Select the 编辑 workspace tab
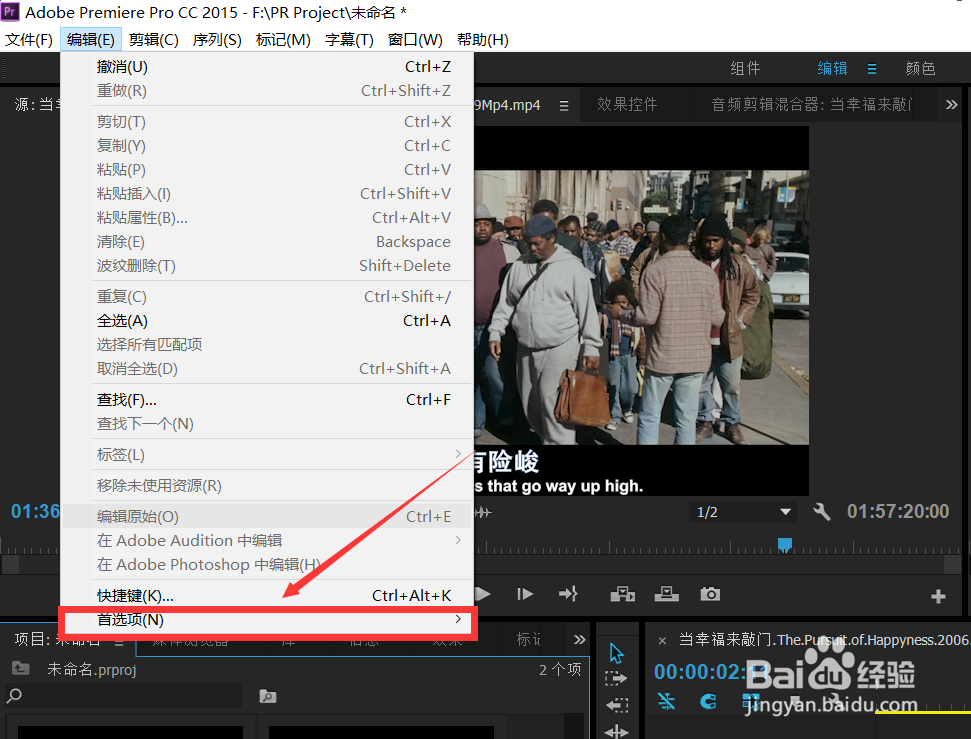 [x=832, y=69]
